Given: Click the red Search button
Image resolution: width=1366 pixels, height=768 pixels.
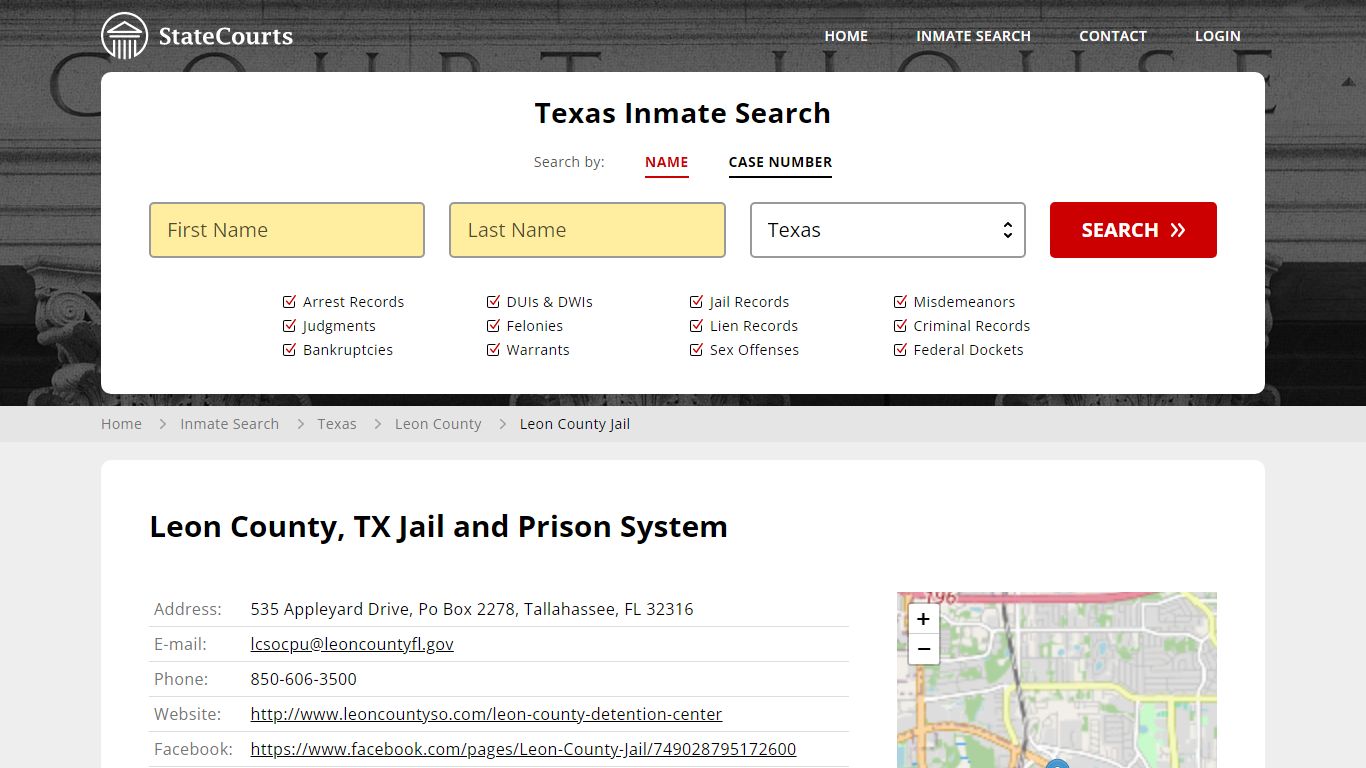Looking at the screenshot, I should tap(1133, 230).
